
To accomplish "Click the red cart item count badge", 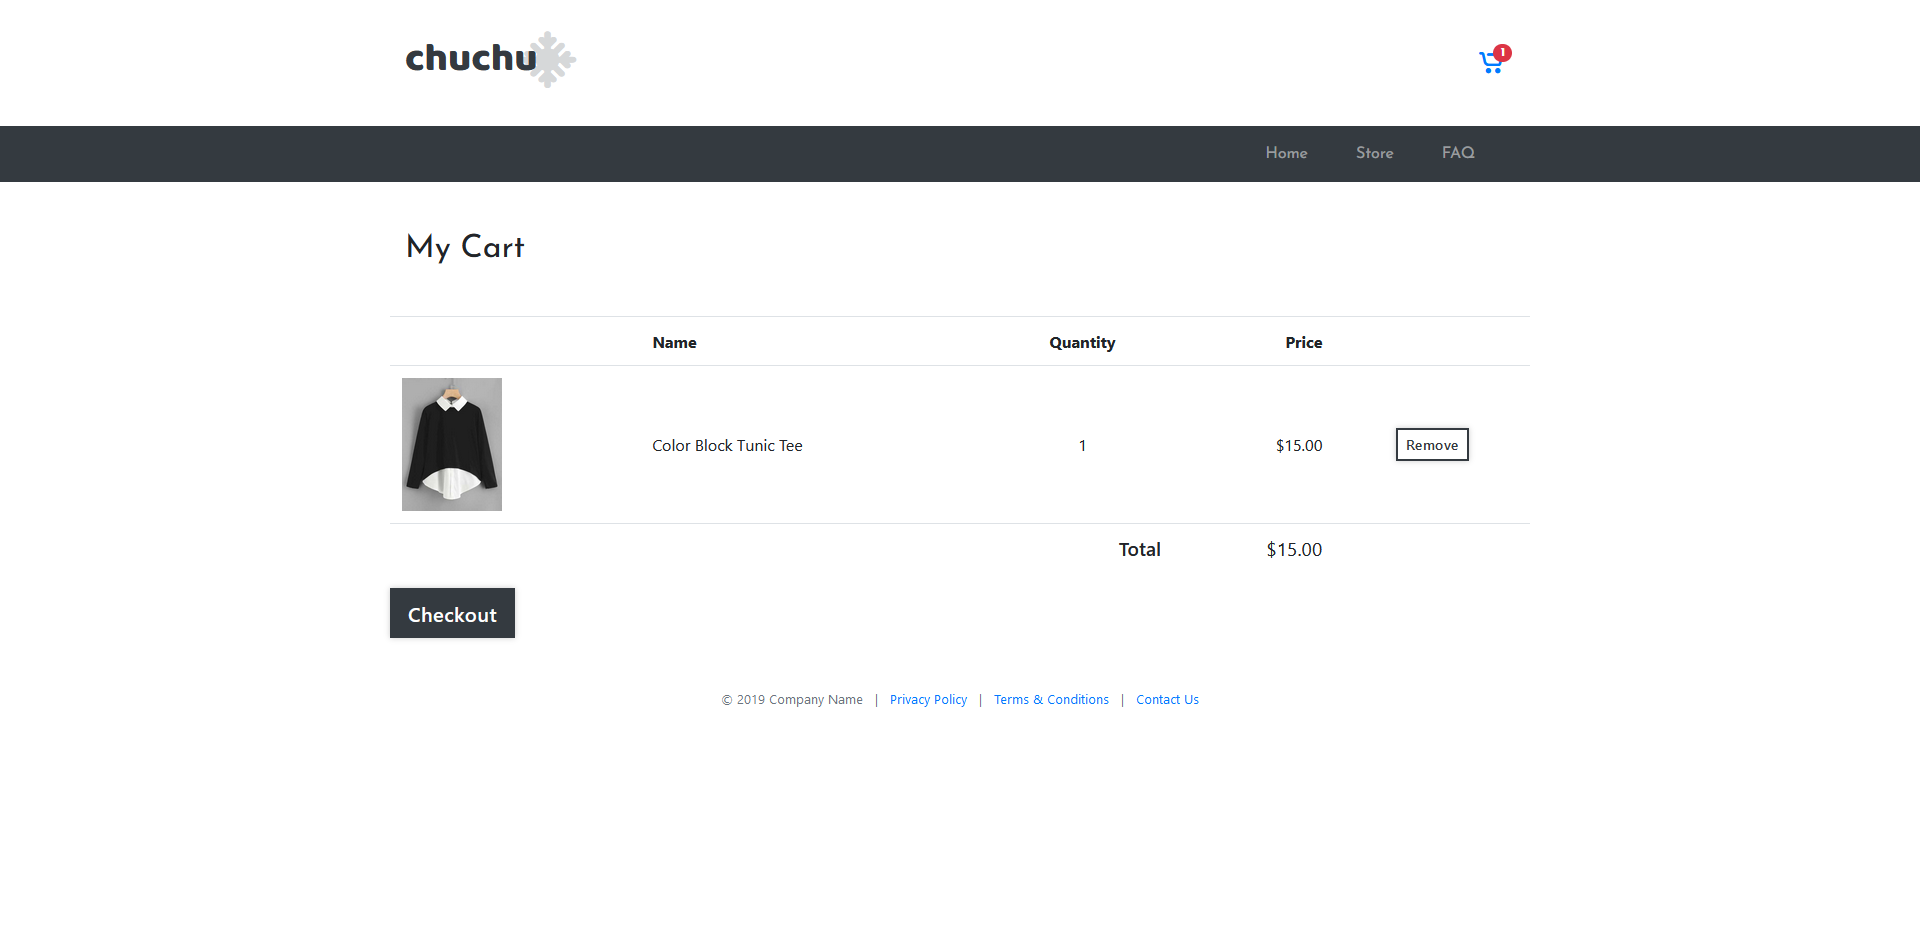I will click(1502, 52).
